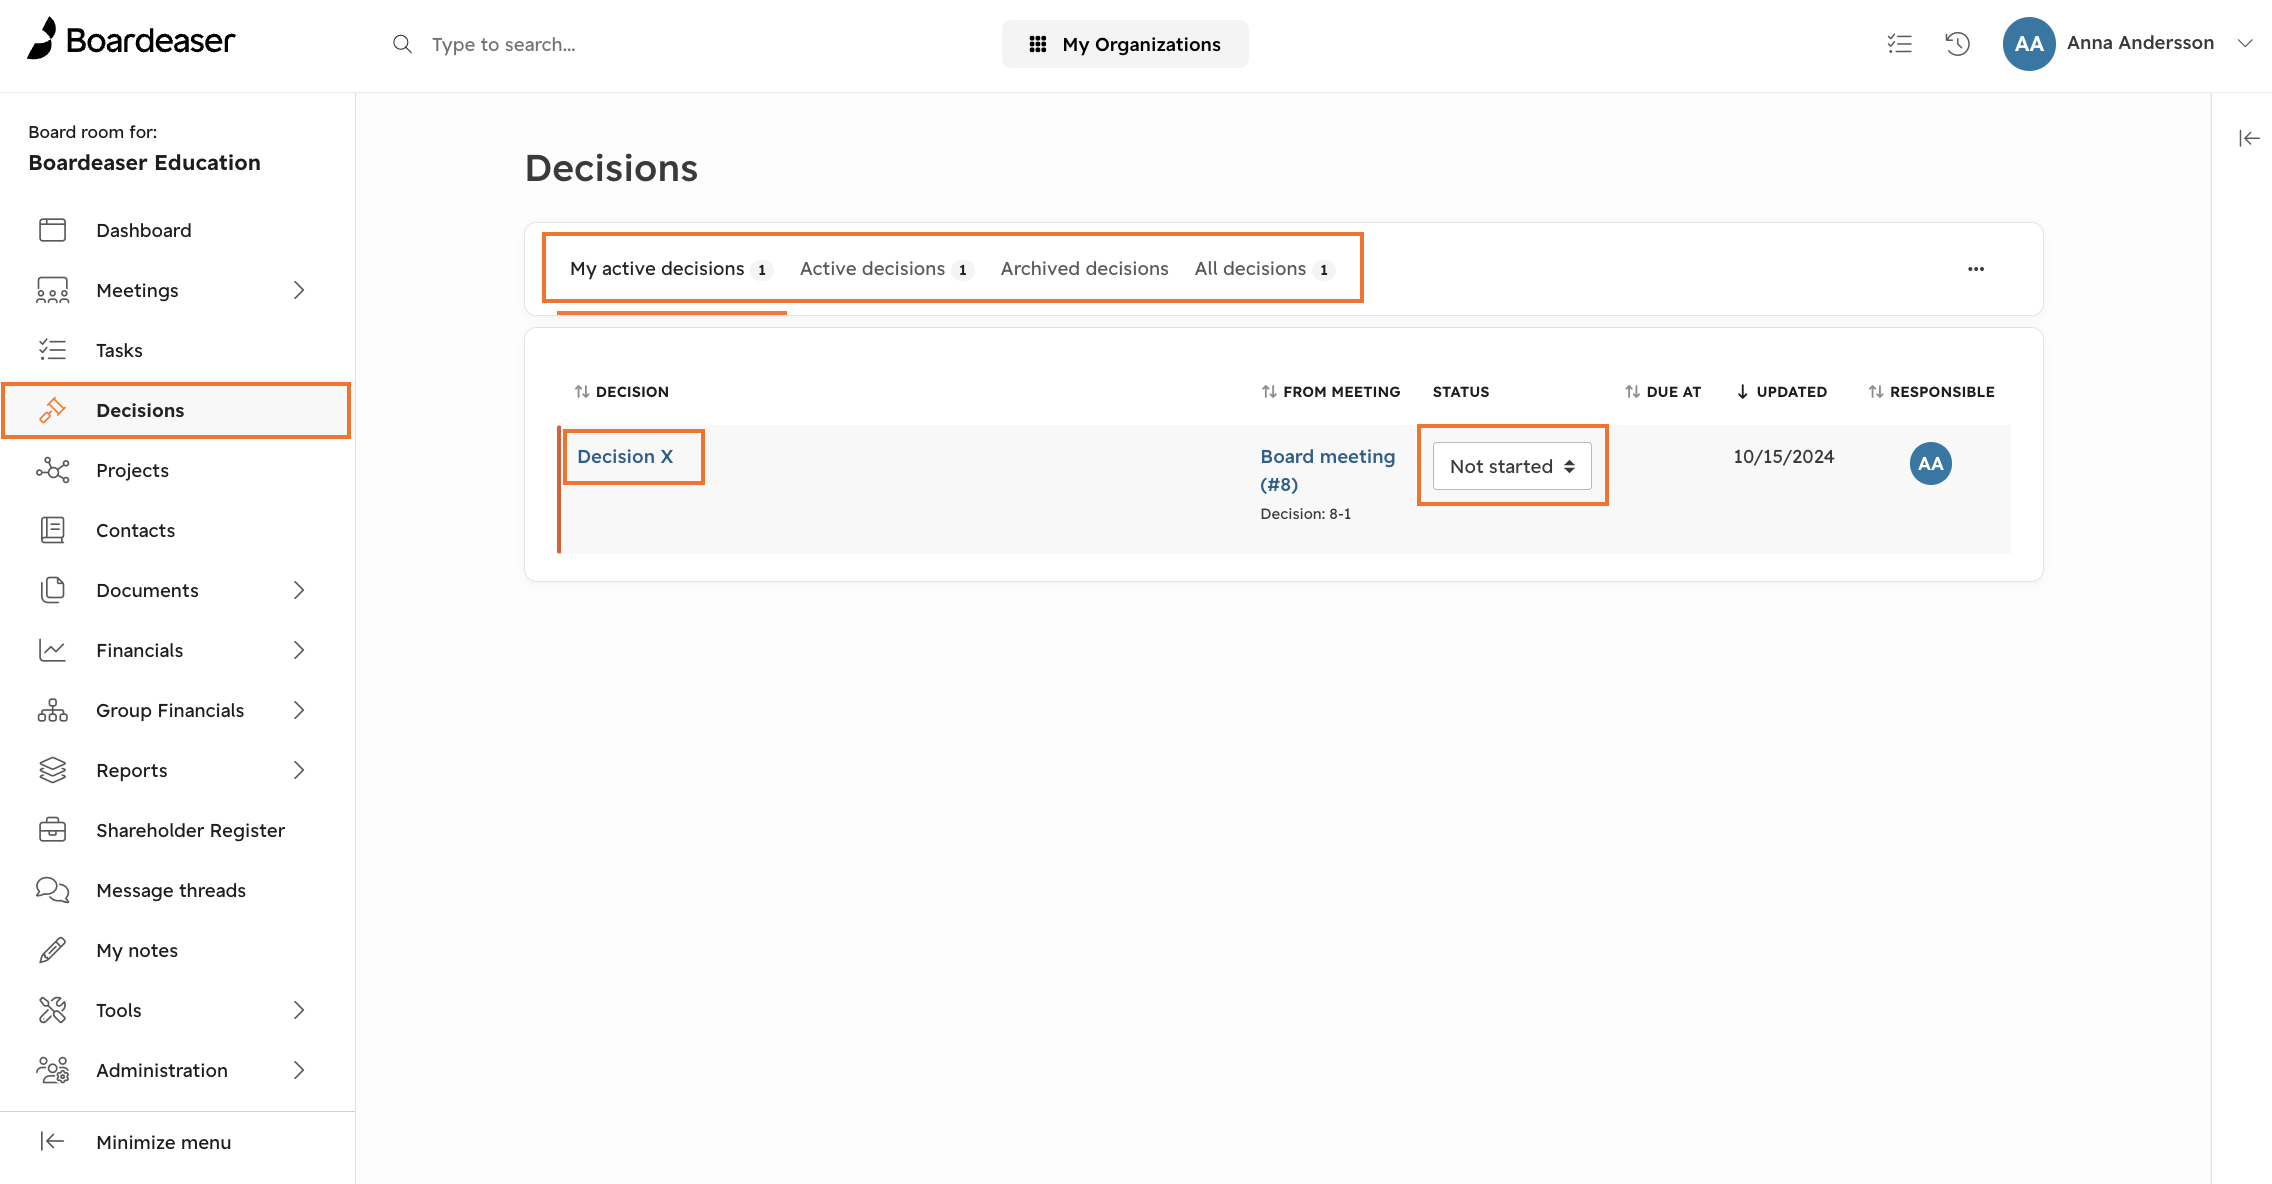2272x1184 pixels.
Task: Click the Shareholder Register briefcase icon
Action: [52, 830]
